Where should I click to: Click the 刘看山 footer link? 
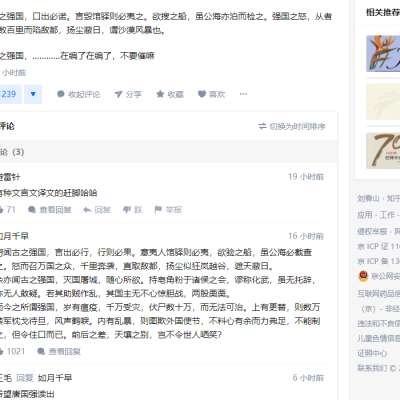pos(369,199)
